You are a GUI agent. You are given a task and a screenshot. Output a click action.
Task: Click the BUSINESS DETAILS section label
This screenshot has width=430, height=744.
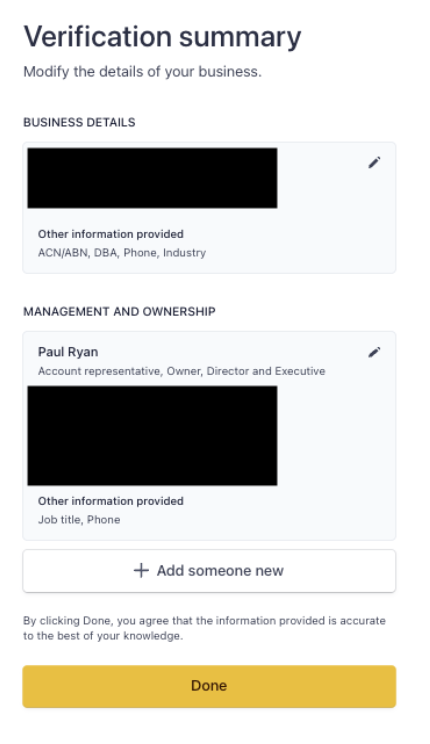tap(79, 122)
